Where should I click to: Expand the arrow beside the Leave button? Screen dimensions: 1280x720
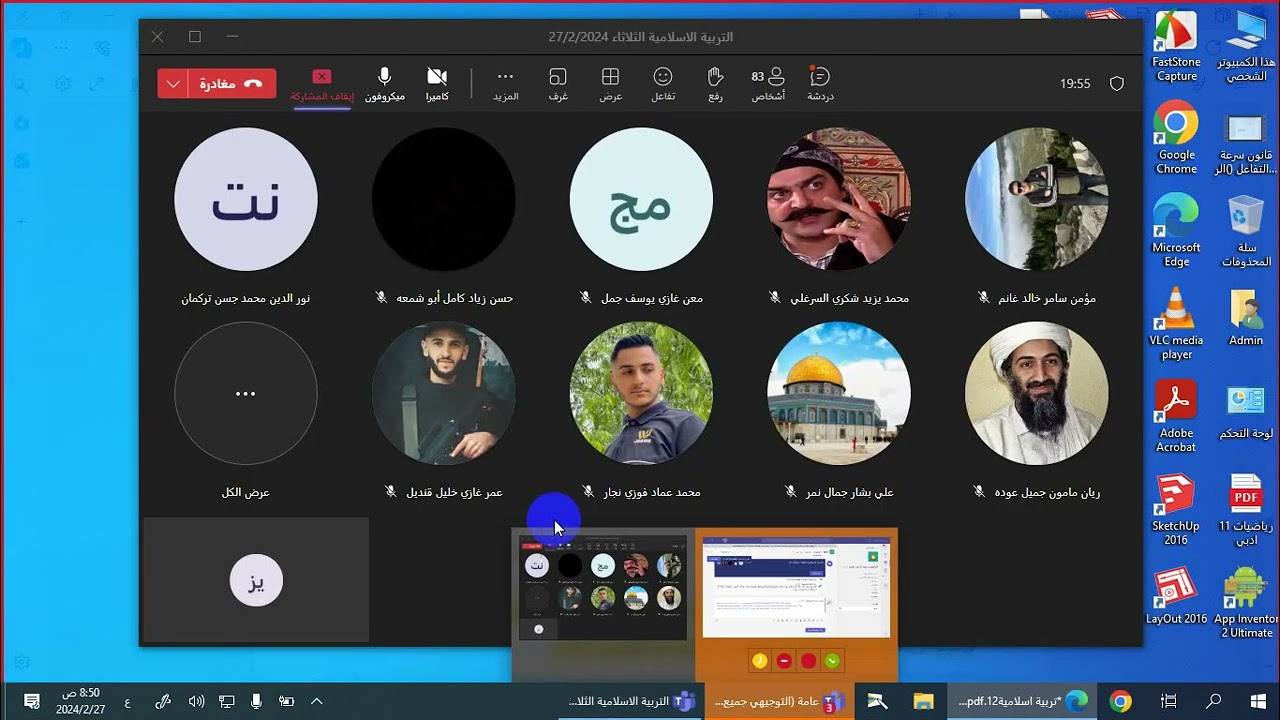click(173, 84)
